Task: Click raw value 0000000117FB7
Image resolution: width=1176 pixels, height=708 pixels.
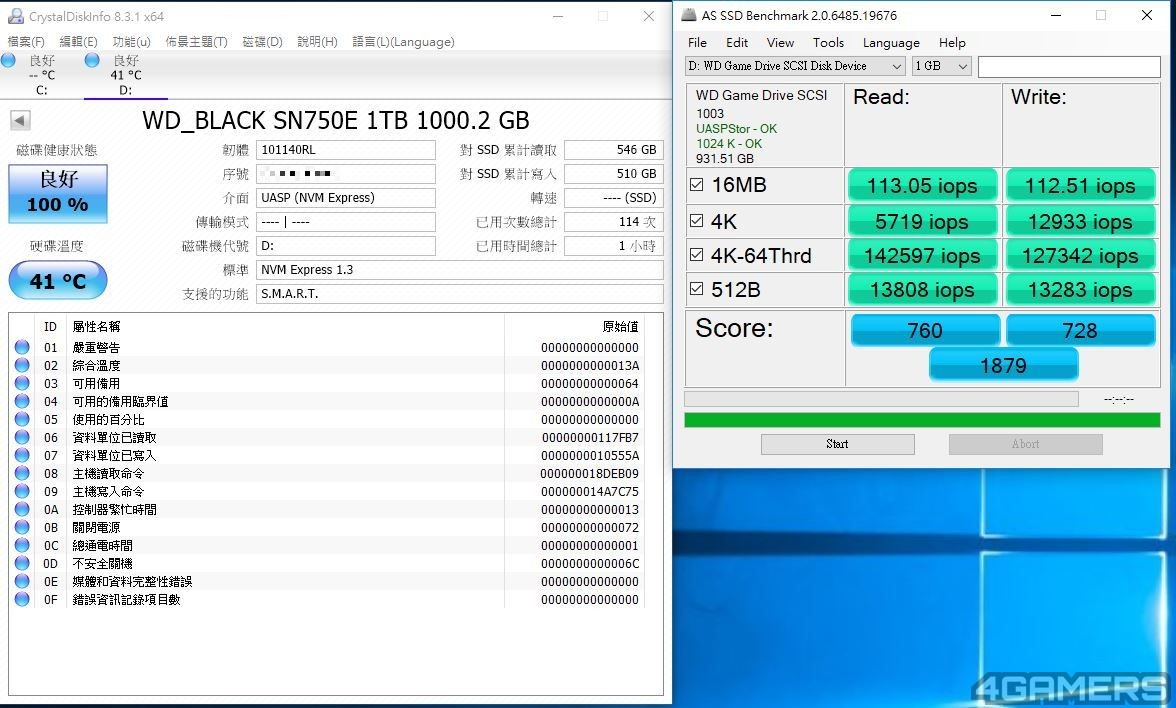Action: pos(590,437)
